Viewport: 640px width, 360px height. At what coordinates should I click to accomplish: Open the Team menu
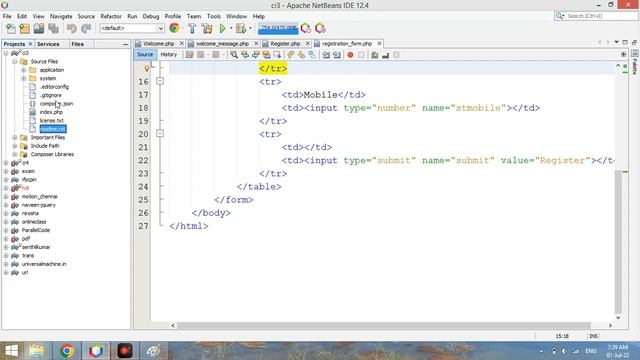coord(194,16)
